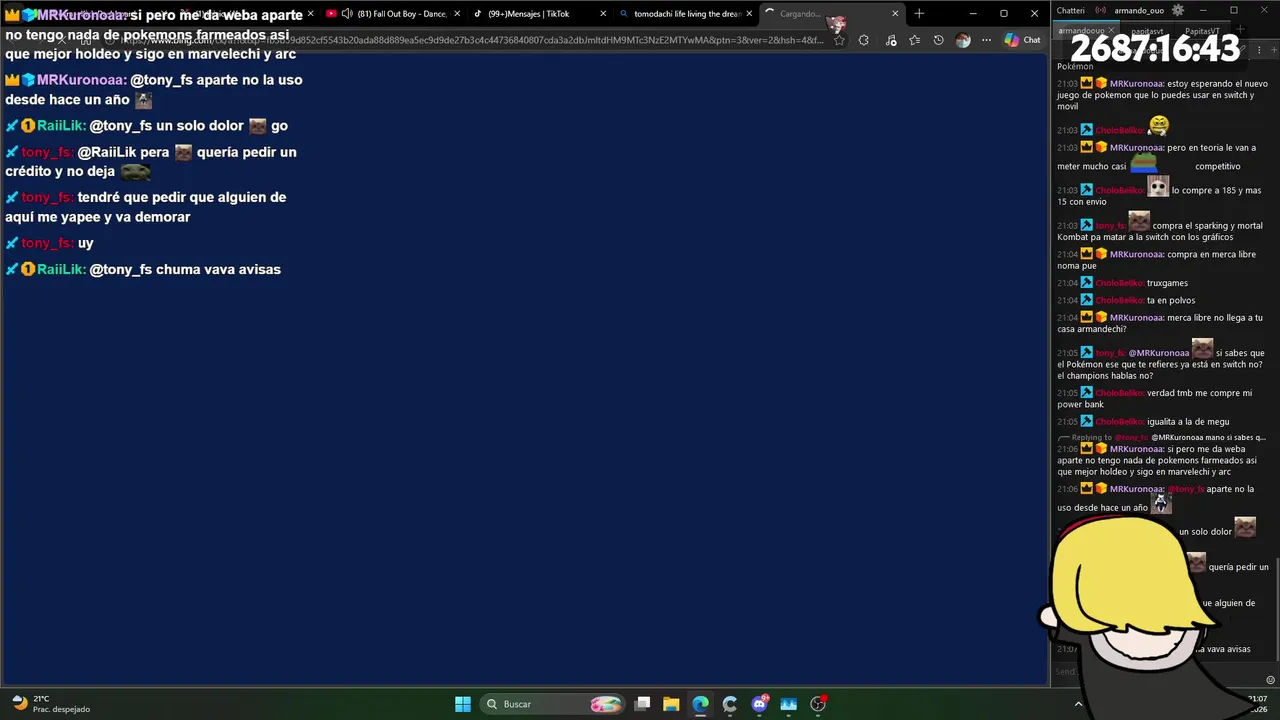
Task: Click the browser address bar URL
Action: [470, 41]
